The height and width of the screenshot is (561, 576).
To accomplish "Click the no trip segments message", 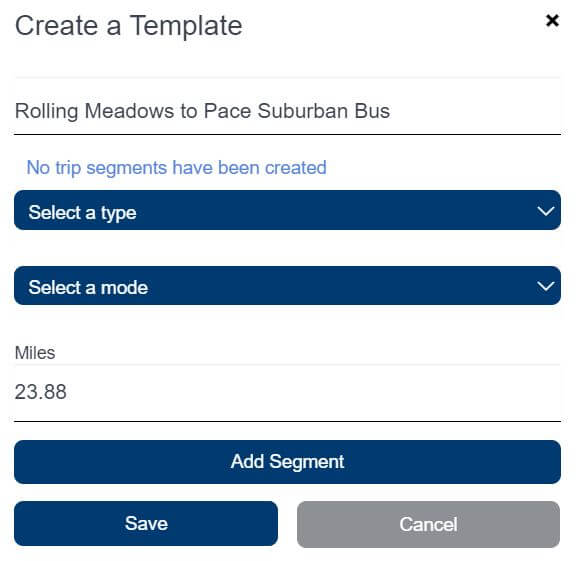I will click(176, 168).
